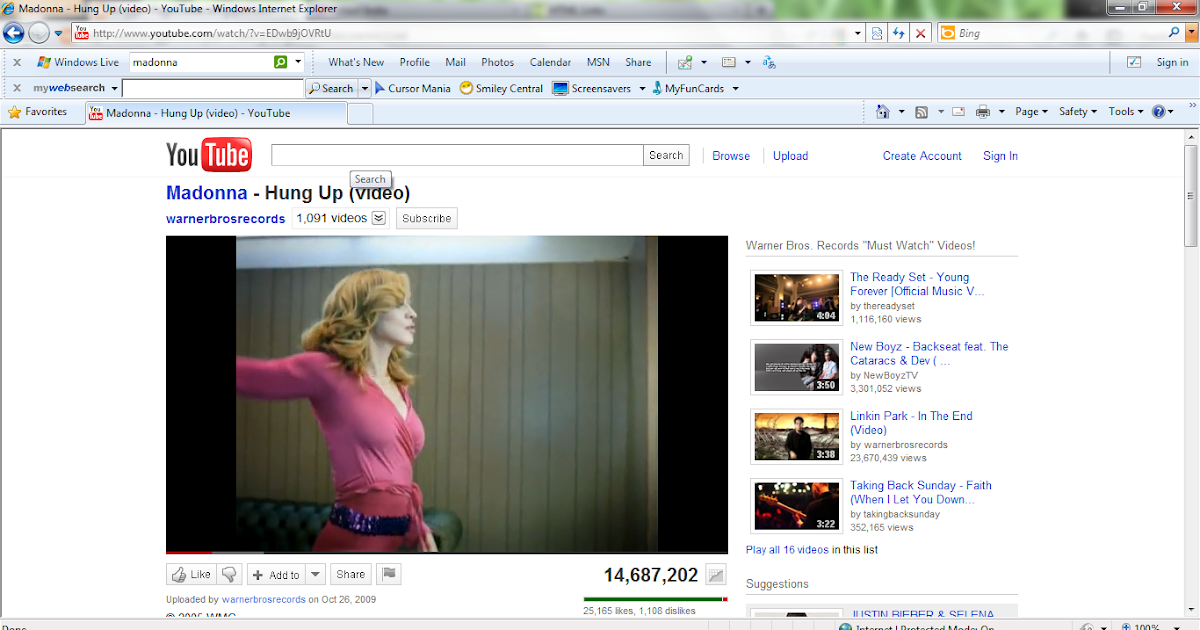Click the red video progress bar

coord(189,552)
